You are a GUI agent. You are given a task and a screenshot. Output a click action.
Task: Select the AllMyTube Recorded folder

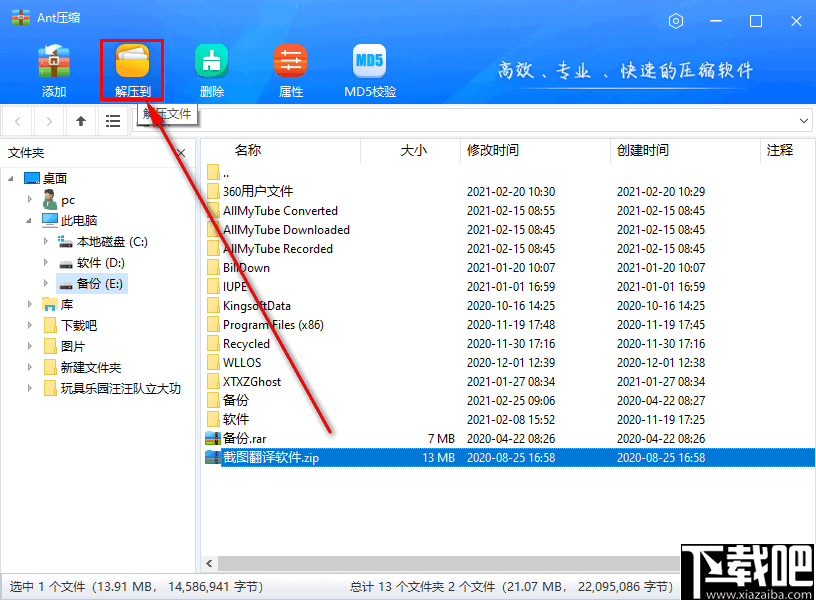tap(508, 249)
